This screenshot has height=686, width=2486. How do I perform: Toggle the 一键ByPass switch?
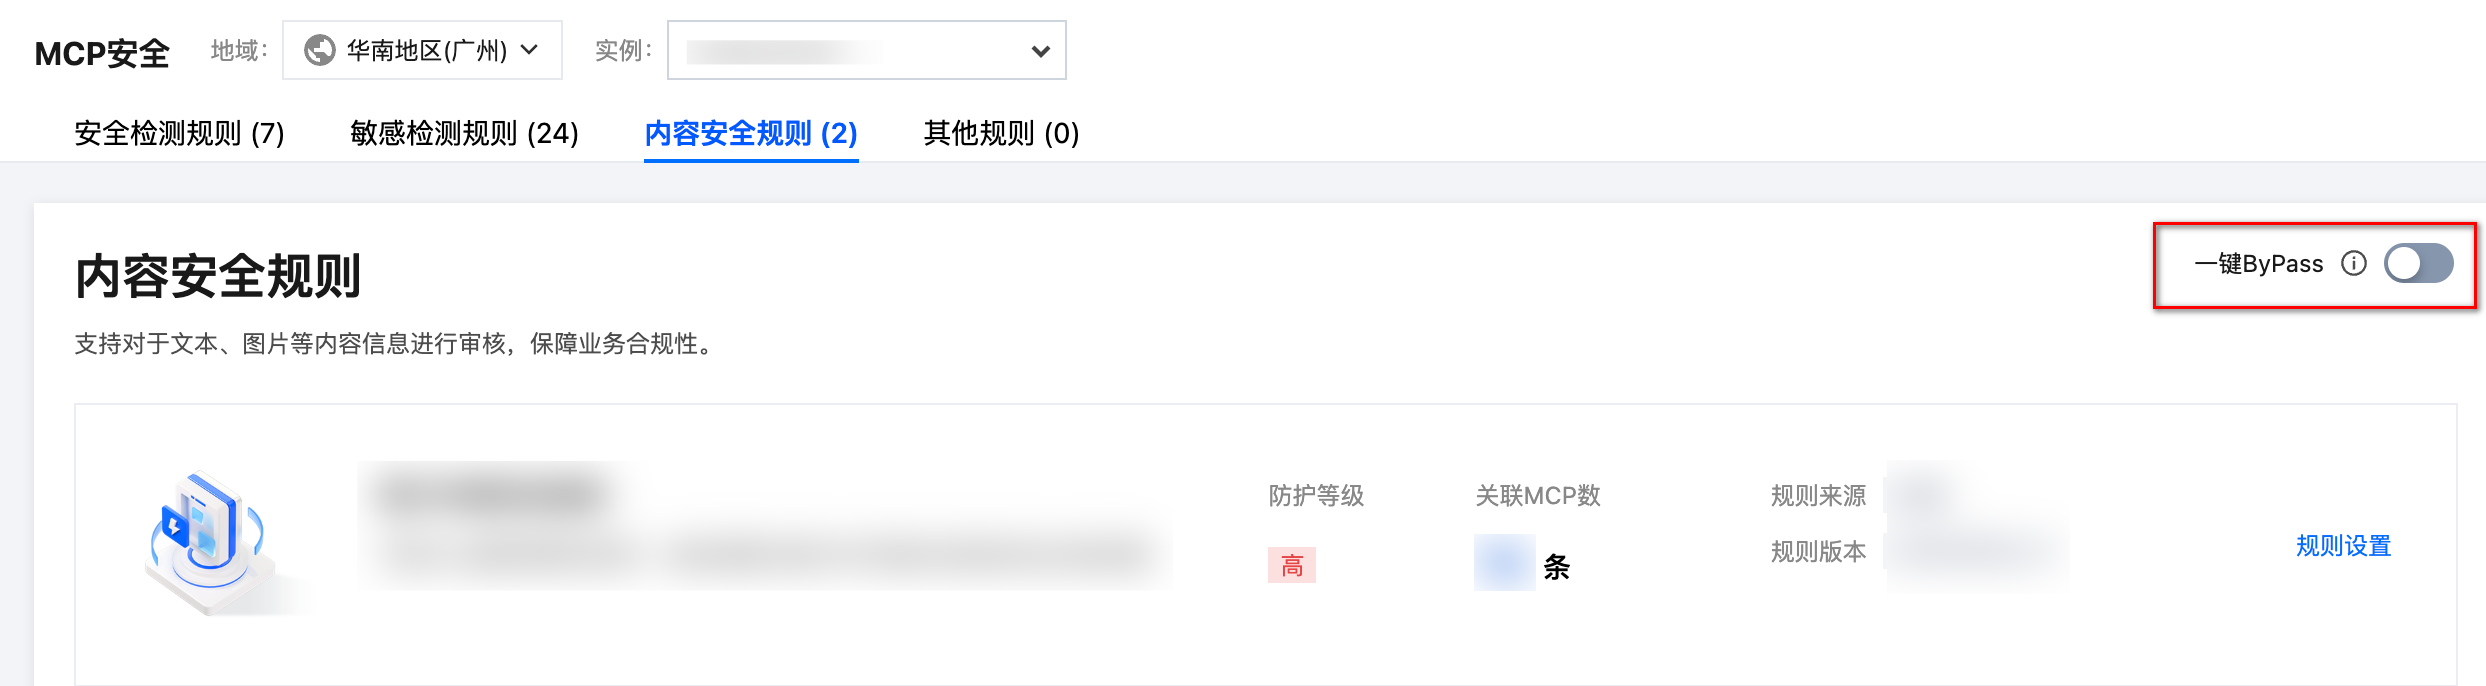point(2418,264)
